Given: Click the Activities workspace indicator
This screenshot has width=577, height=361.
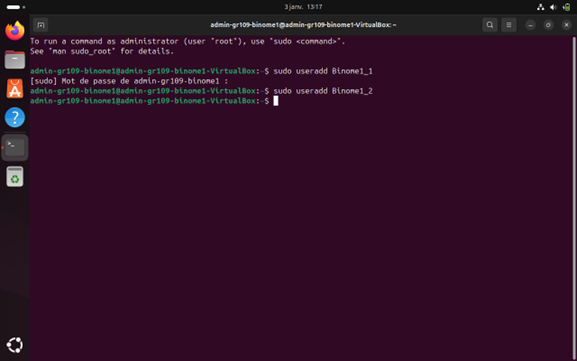Looking at the screenshot, I should [15, 7].
